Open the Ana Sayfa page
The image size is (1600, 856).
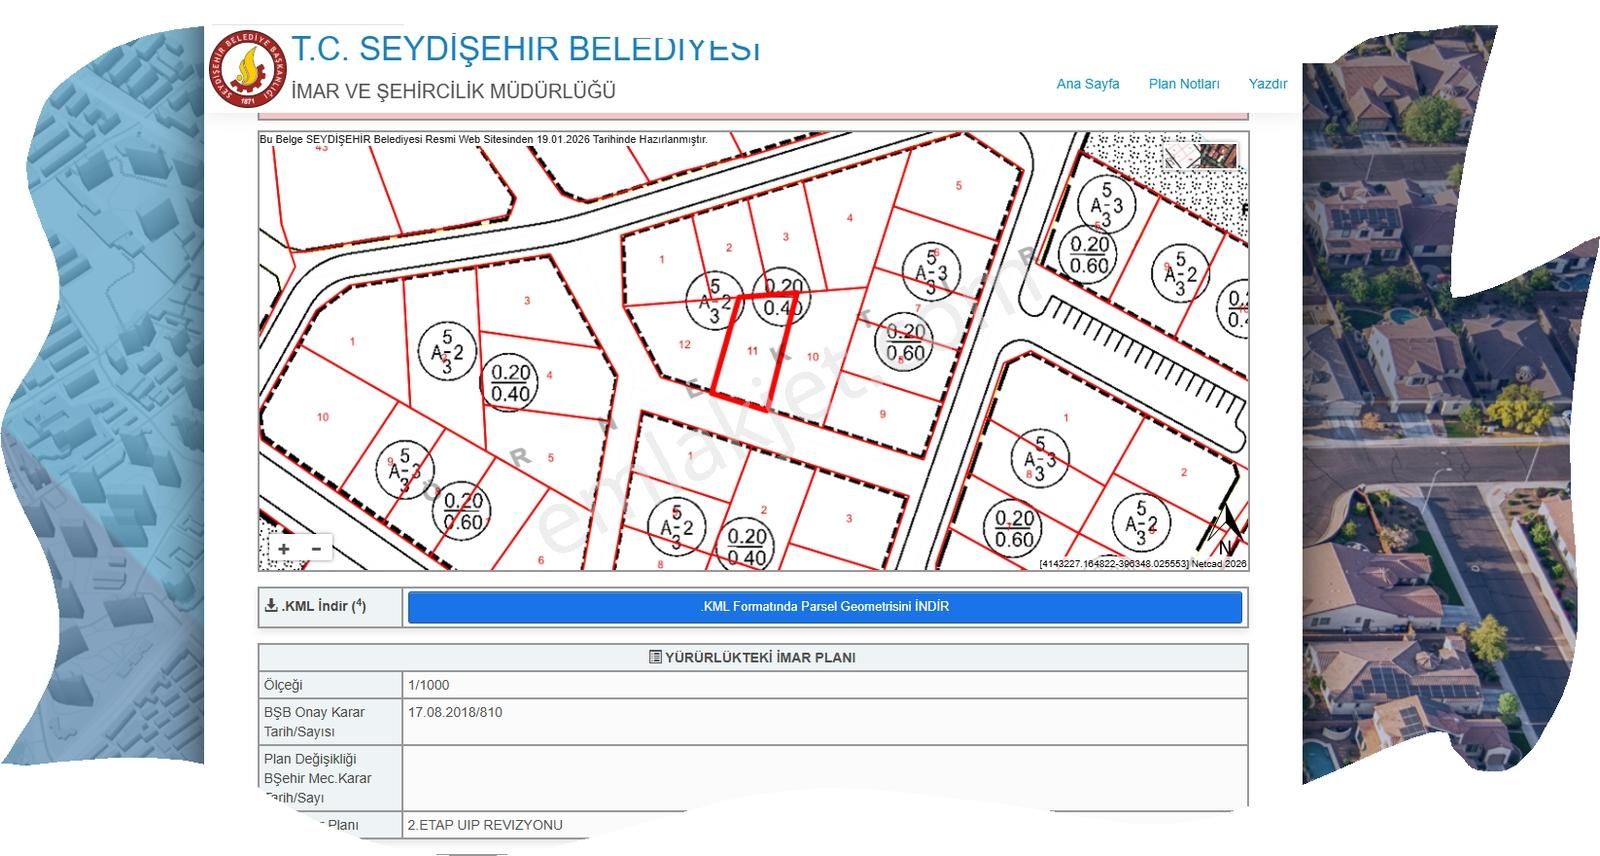point(1087,84)
